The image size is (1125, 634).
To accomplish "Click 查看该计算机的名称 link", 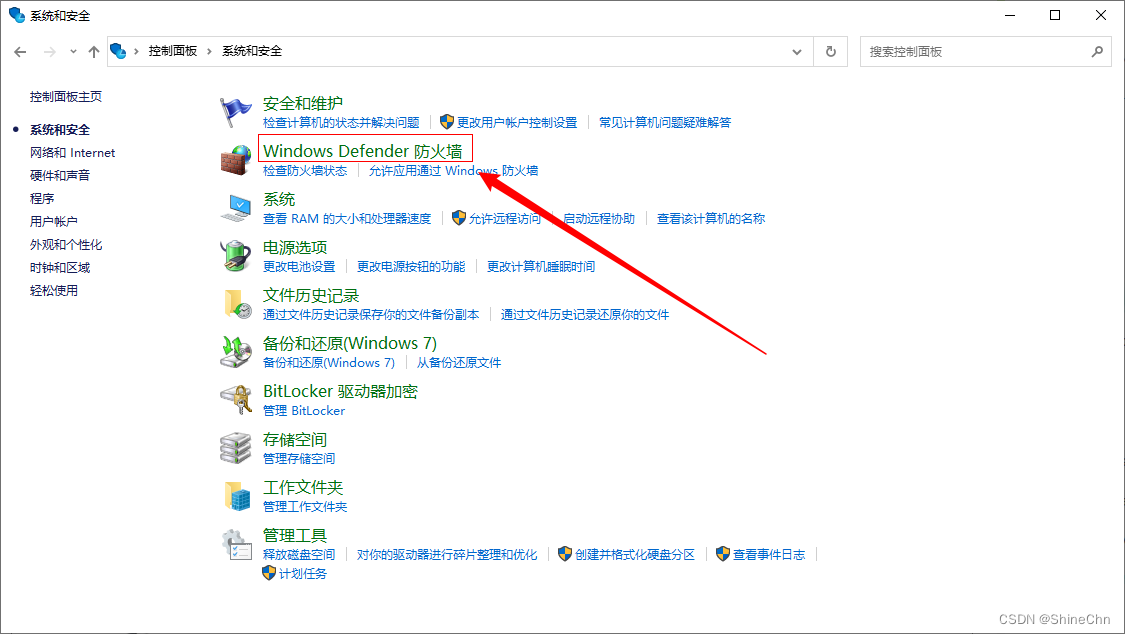I will tap(711, 219).
